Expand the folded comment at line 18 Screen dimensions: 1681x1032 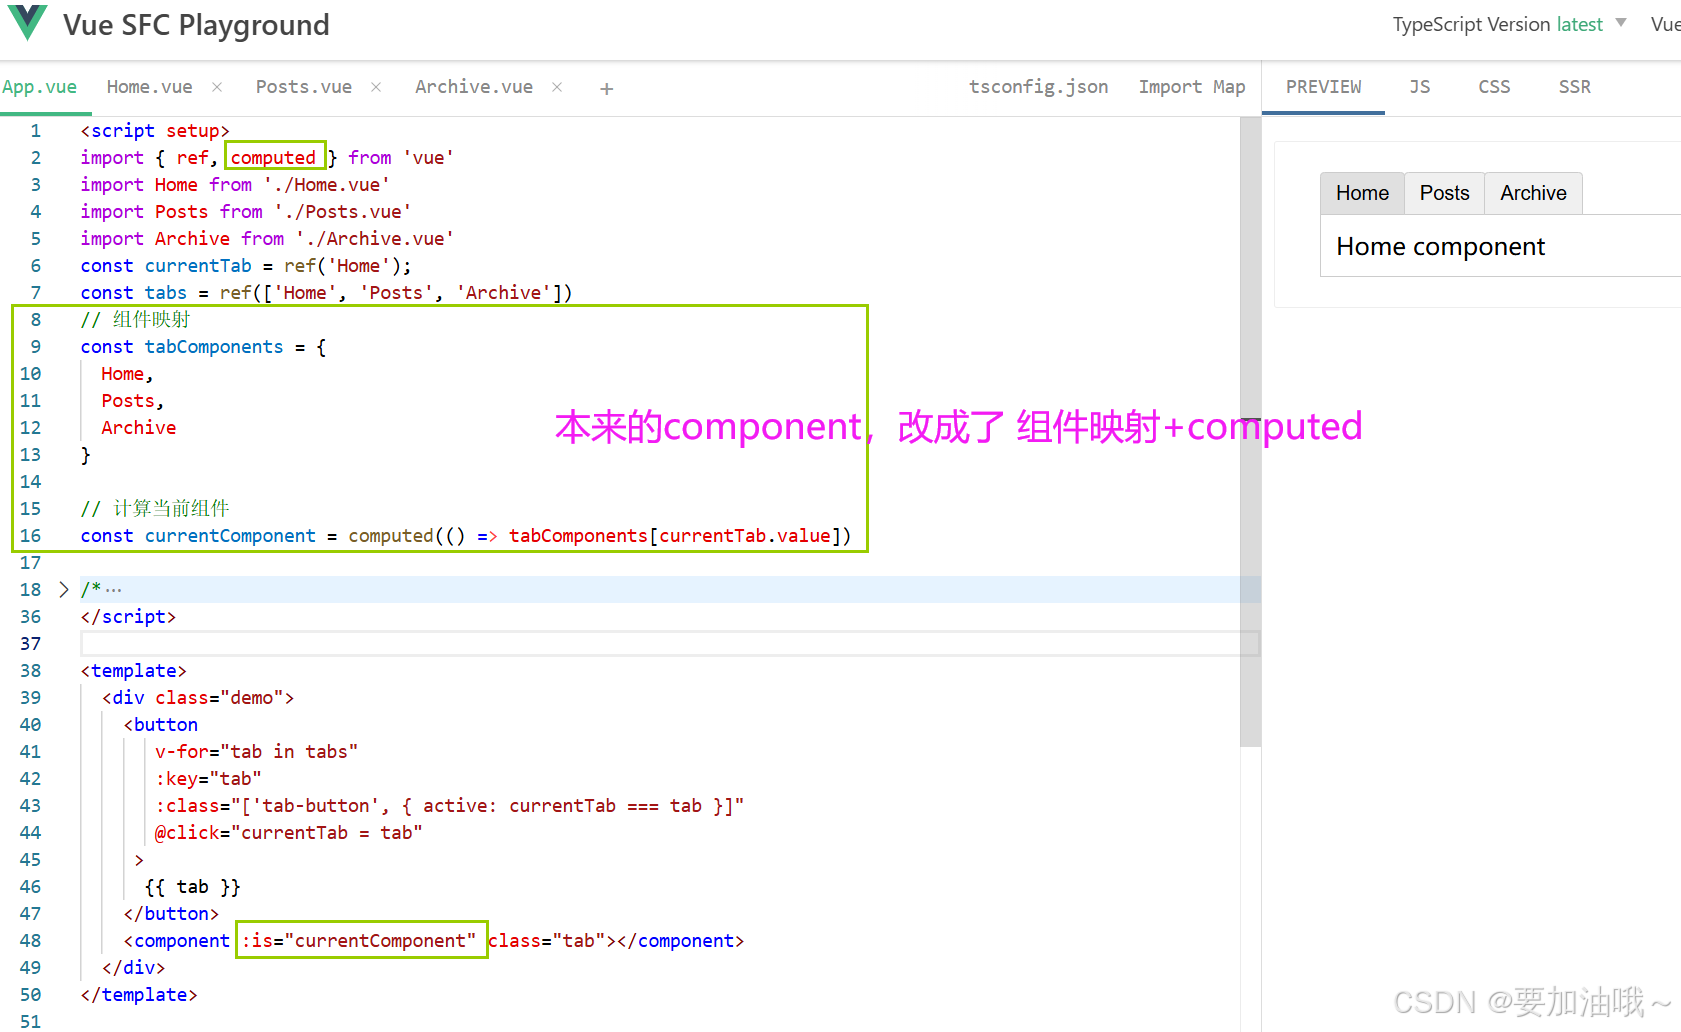64,589
